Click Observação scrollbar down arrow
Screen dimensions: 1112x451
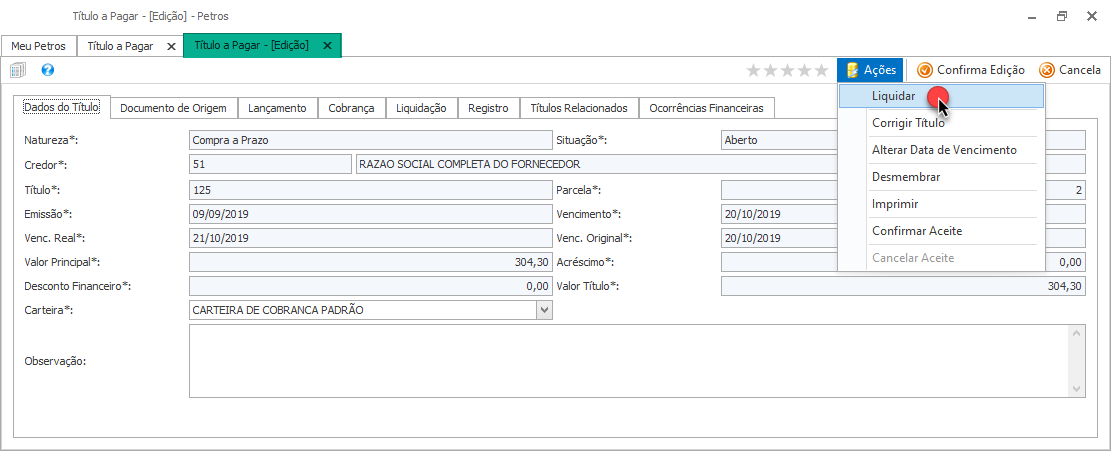click(x=1077, y=390)
